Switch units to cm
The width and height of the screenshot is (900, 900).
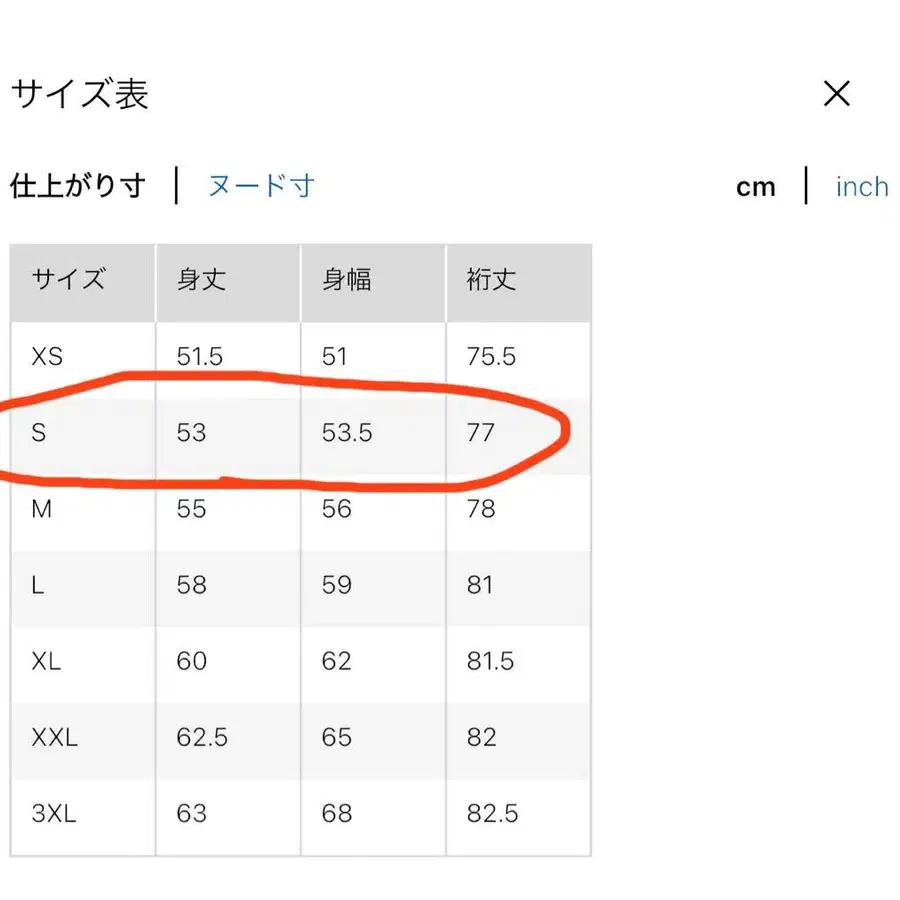(x=756, y=186)
